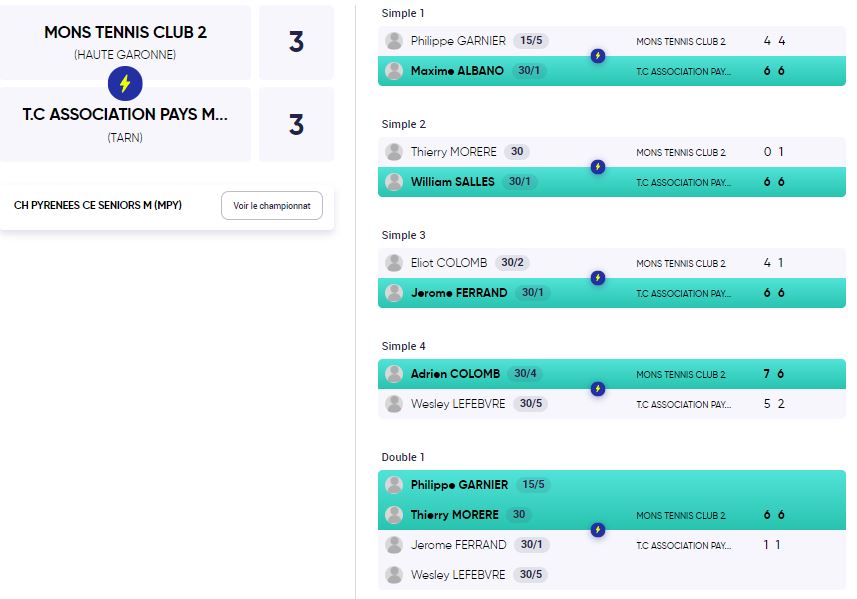Click Wesley LEFEBVRE's avatar in Double 1
The height and width of the screenshot is (599, 857).
[394, 574]
